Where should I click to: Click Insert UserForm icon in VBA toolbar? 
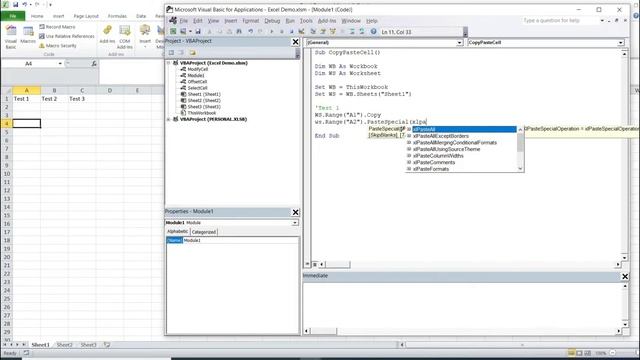point(183,31)
